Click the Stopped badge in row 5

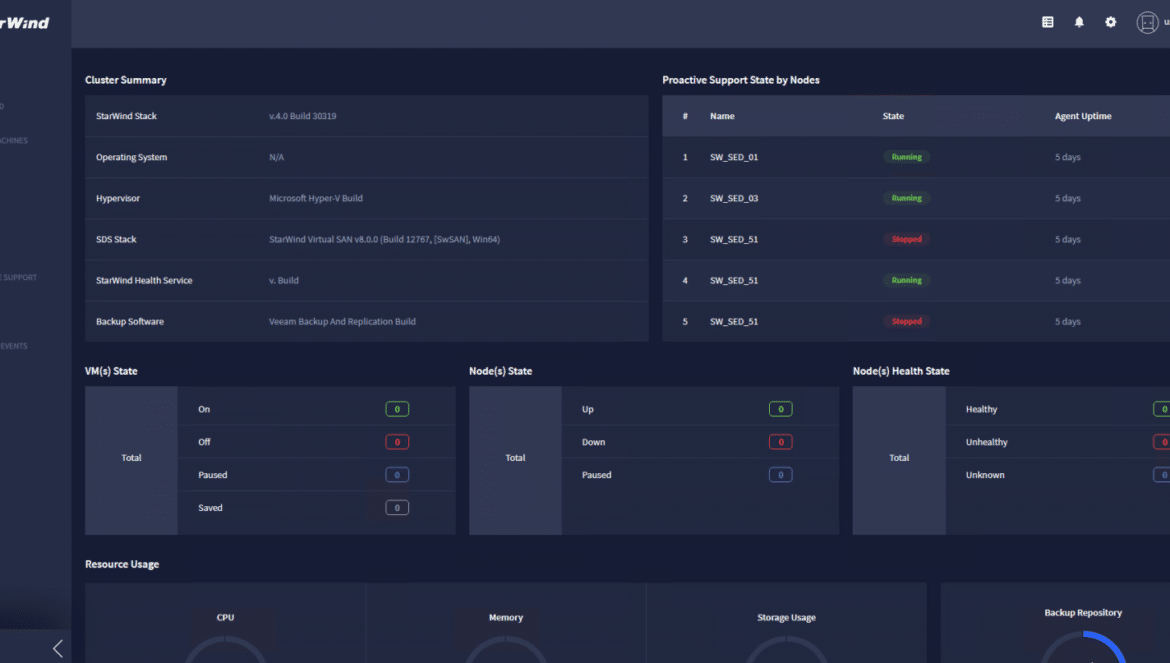point(907,321)
